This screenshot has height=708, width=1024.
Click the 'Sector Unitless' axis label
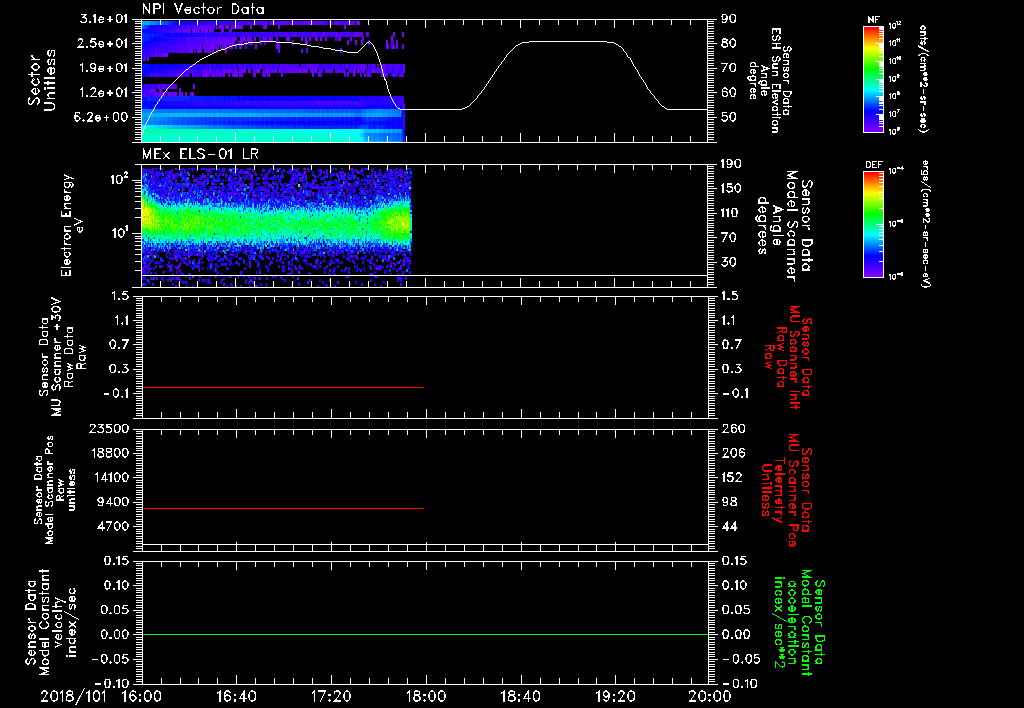[42, 81]
